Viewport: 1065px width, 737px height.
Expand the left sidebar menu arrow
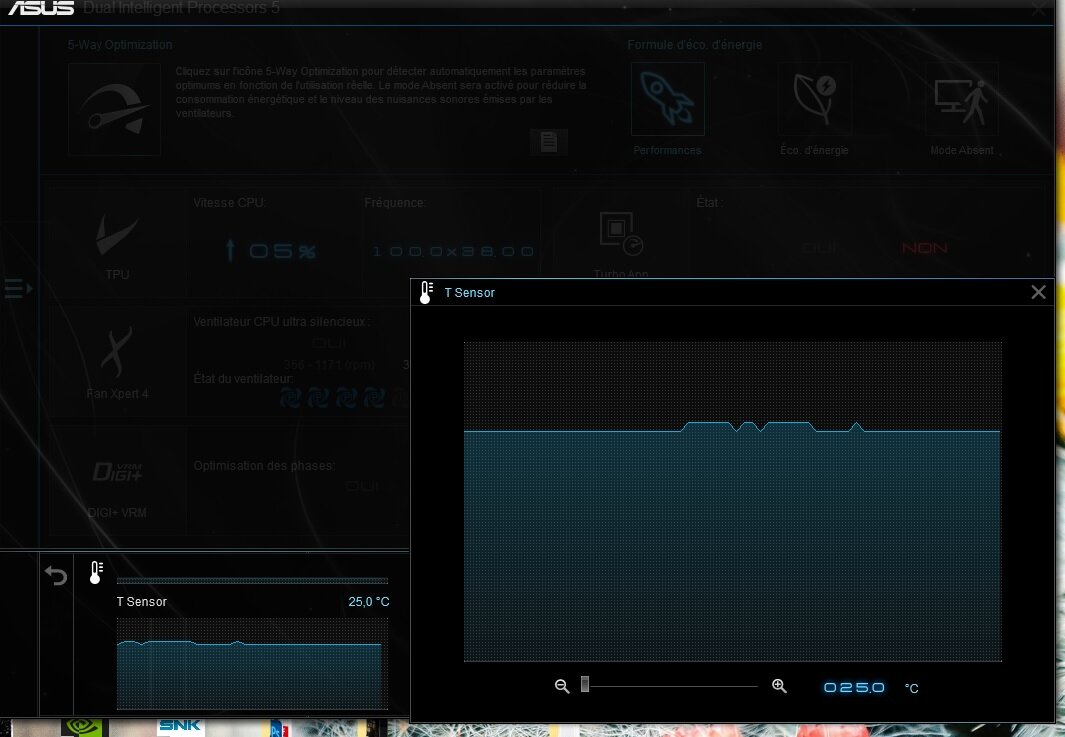click(18, 288)
